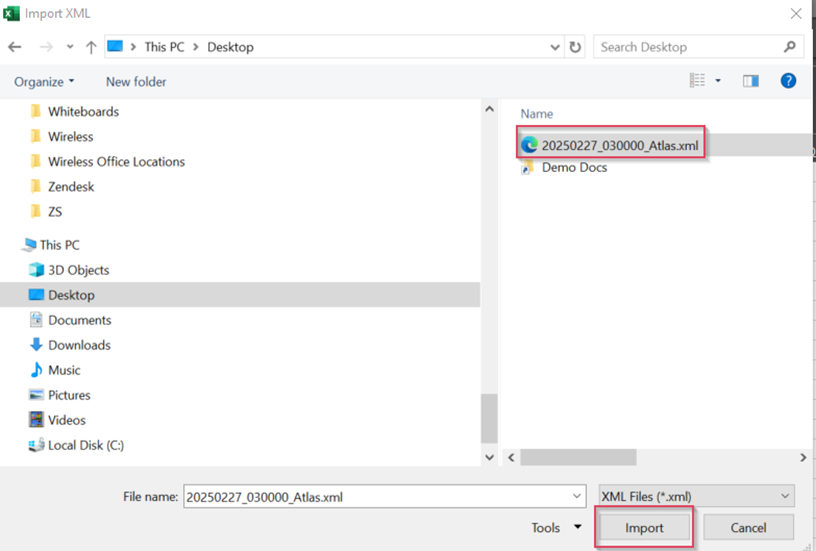Click the New folder command

click(x=136, y=81)
